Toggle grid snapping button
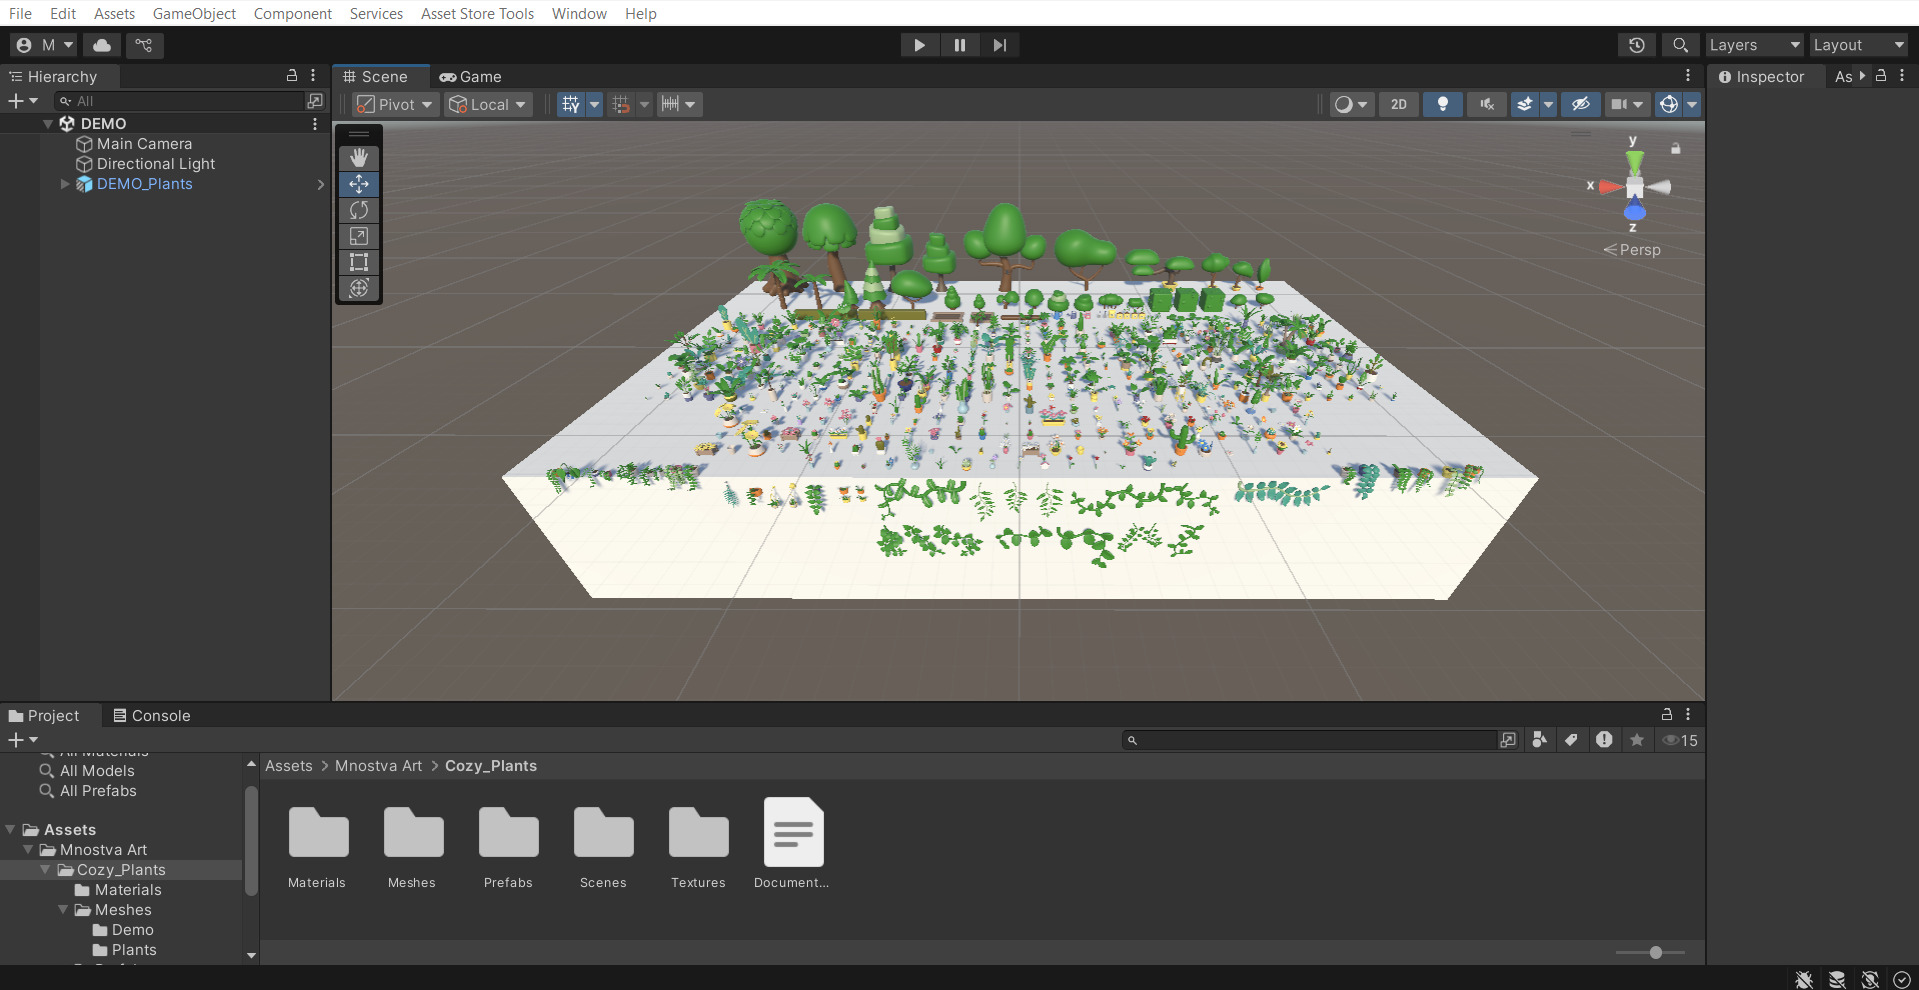This screenshot has height=990, width=1919. [621, 104]
